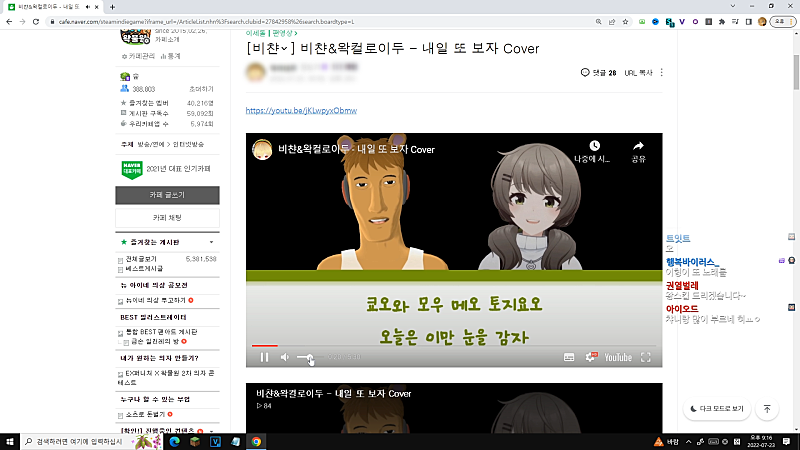This screenshot has width=800, height=450.
Task: Open the 스스로 돈벌기 board
Action: [x=145, y=414]
